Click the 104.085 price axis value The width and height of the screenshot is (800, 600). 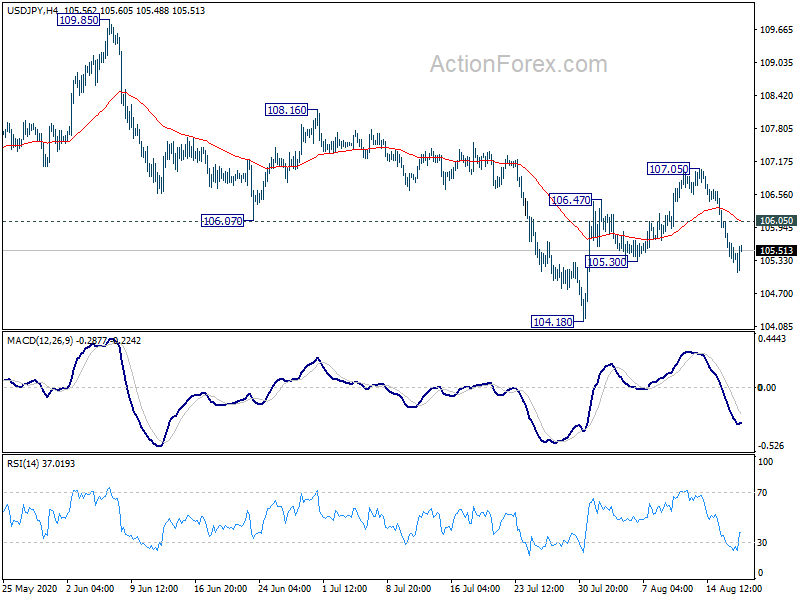click(777, 326)
